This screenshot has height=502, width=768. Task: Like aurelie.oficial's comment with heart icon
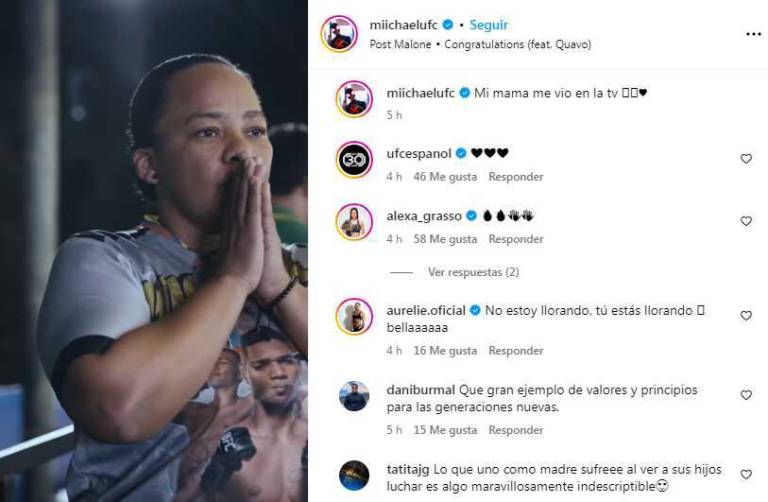tap(746, 316)
